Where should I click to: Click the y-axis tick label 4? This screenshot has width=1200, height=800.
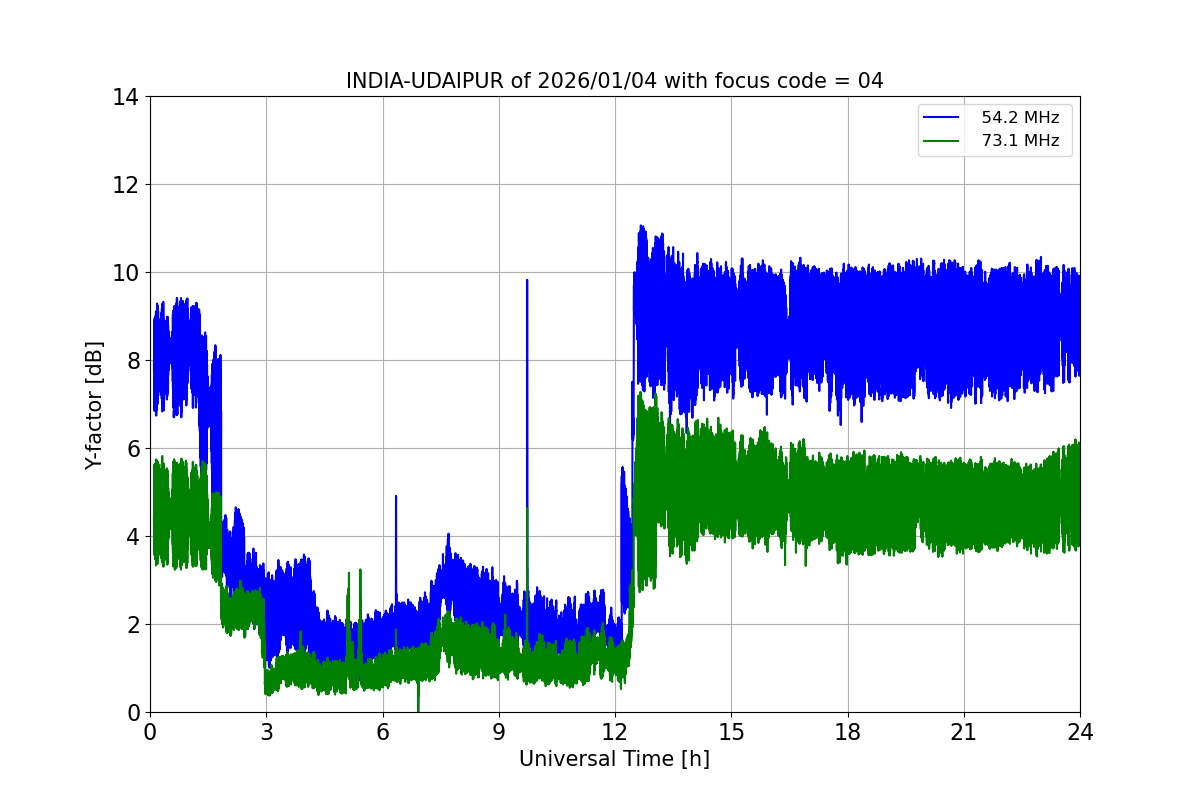[133, 537]
